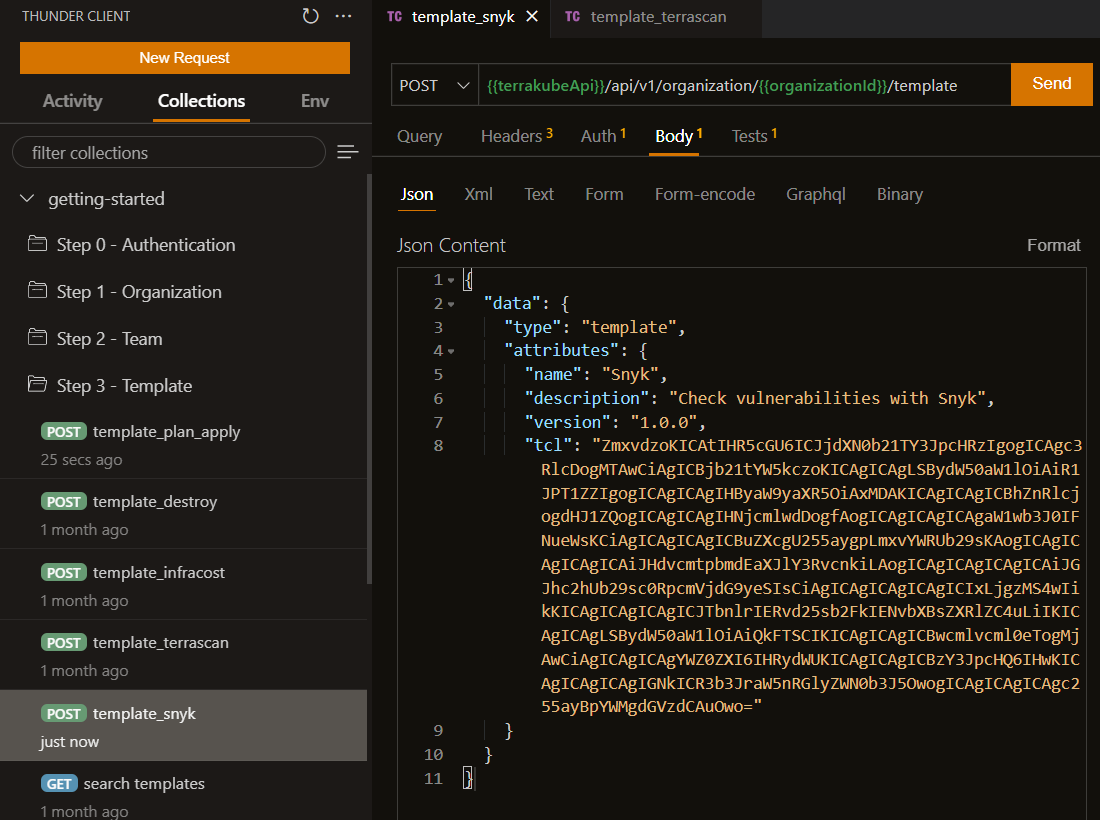Switch to the Env tab
The image size is (1100, 820).
coord(315,101)
